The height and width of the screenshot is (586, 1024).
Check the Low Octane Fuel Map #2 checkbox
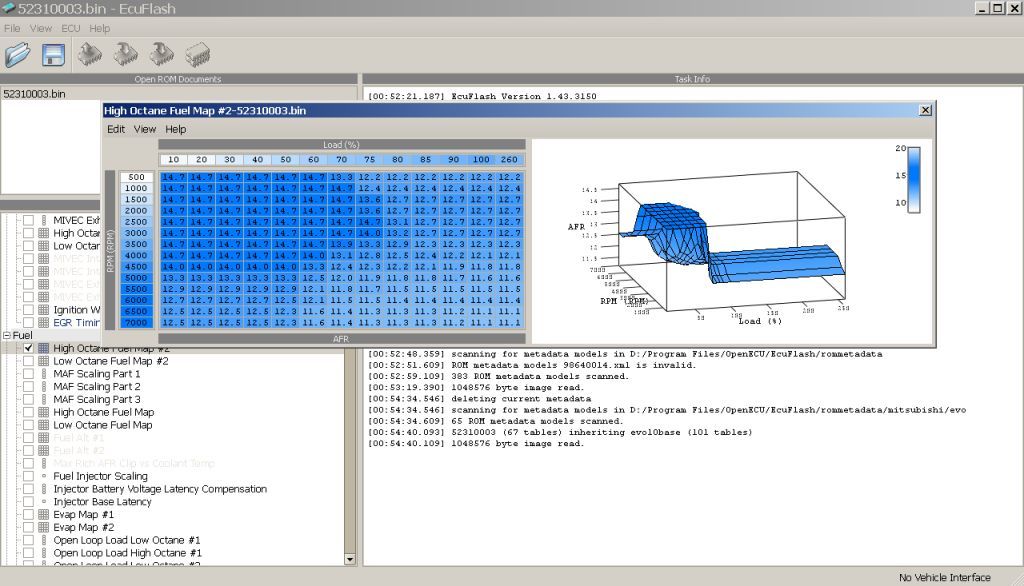28,361
